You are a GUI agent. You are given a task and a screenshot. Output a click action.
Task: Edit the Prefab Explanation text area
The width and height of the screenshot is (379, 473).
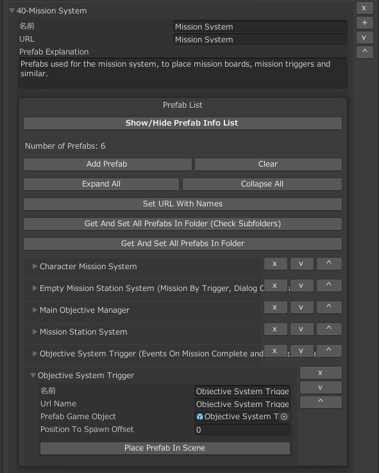[182, 73]
